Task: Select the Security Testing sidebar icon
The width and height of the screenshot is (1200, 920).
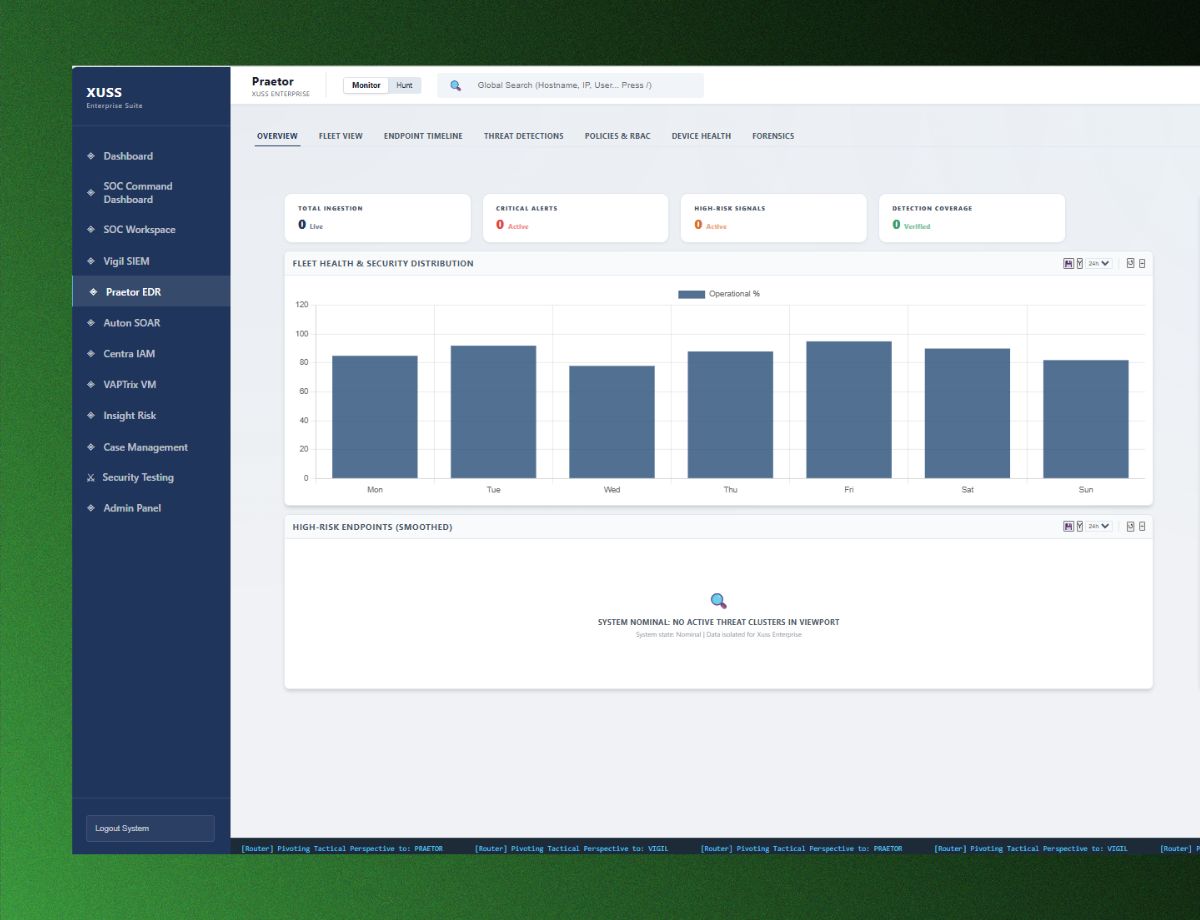Action: click(91, 477)
